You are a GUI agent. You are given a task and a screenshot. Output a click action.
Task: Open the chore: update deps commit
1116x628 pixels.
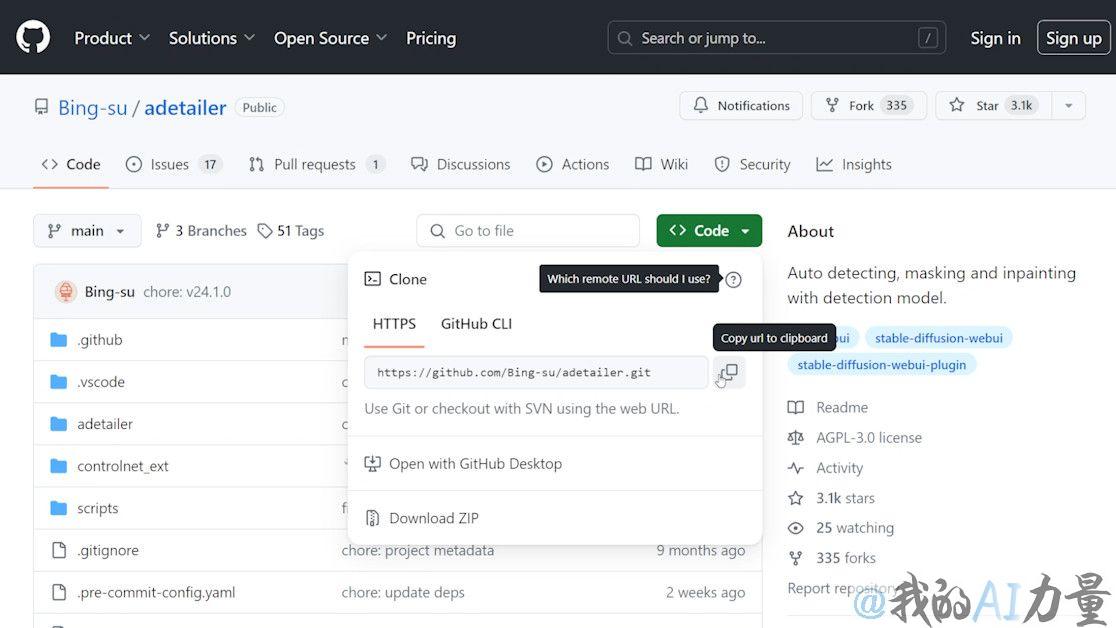(403, 592)
